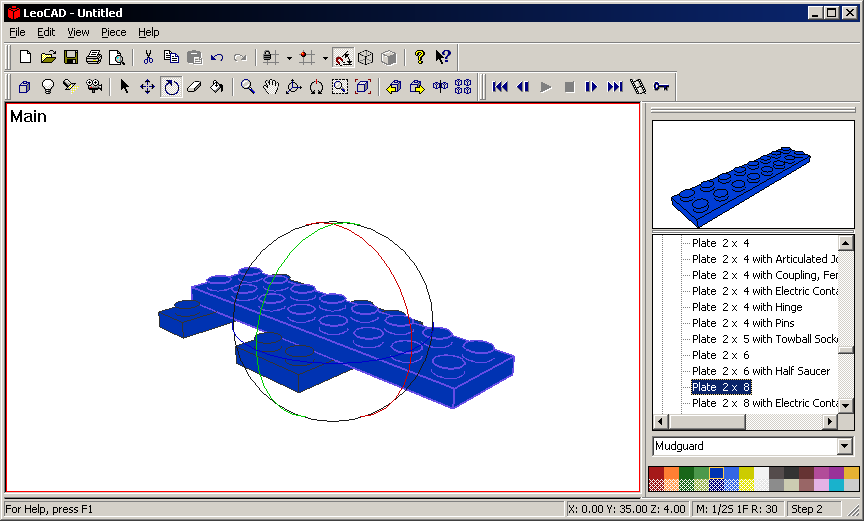Toggle the add keys button

pos(661,87)
